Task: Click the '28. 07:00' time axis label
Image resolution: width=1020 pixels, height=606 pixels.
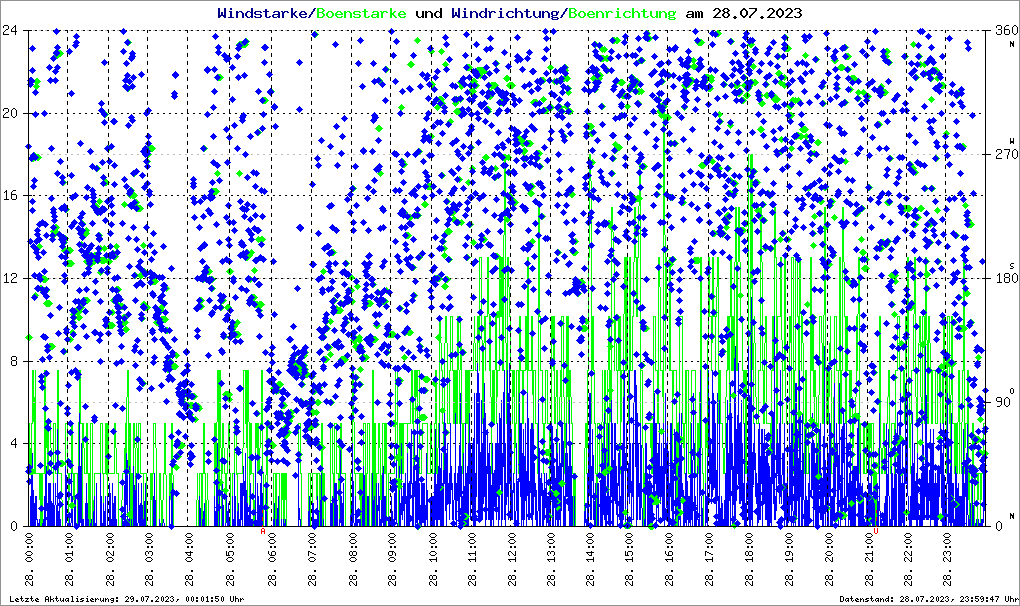Action: coord(312,559)
